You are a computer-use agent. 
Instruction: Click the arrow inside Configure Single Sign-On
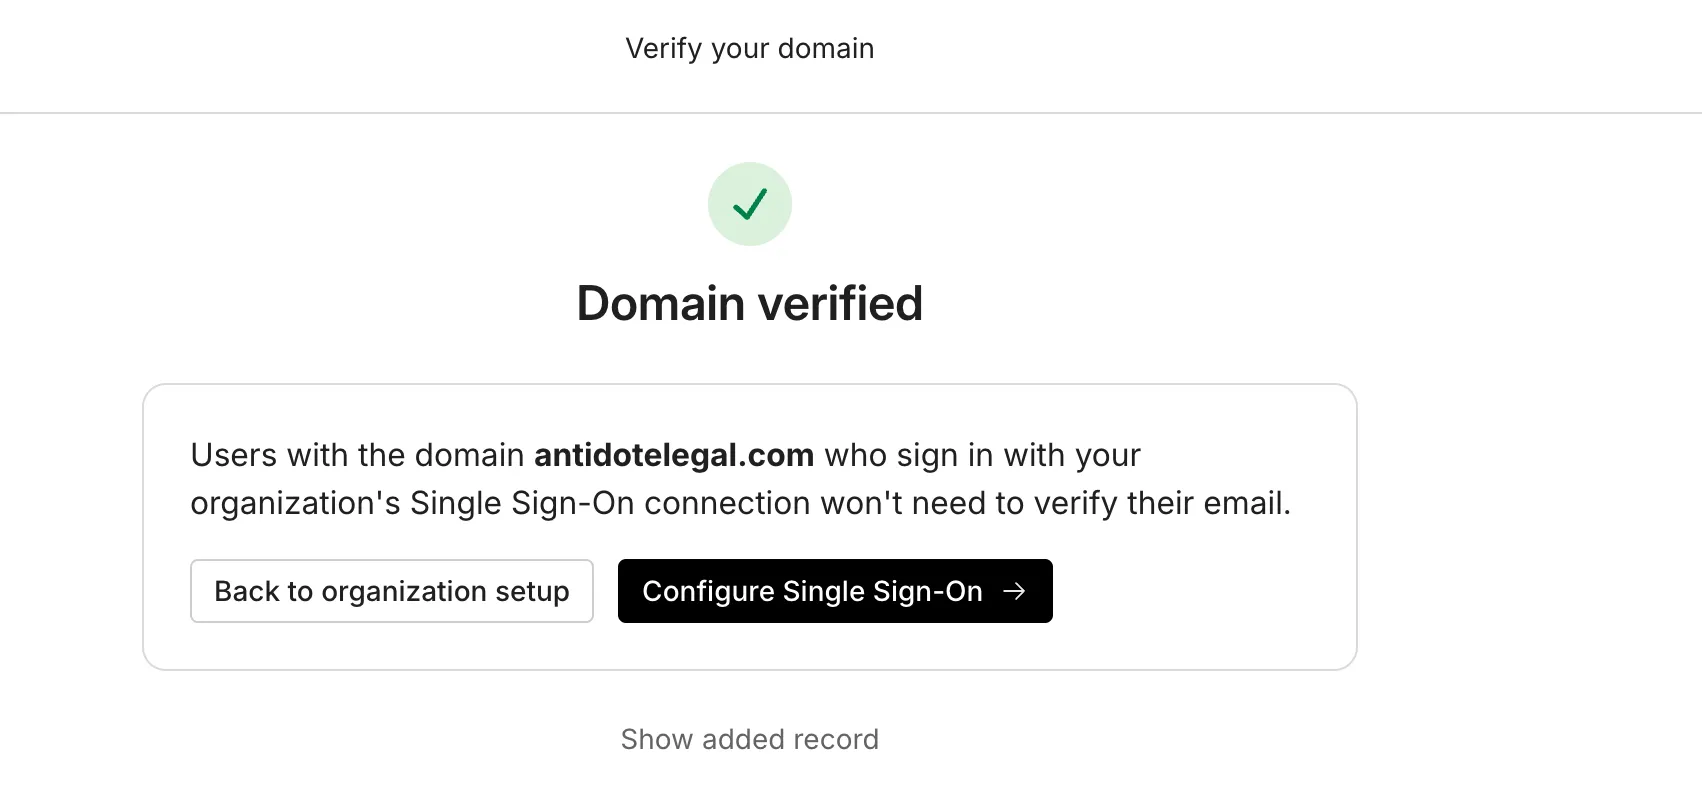coord(1017,591)
